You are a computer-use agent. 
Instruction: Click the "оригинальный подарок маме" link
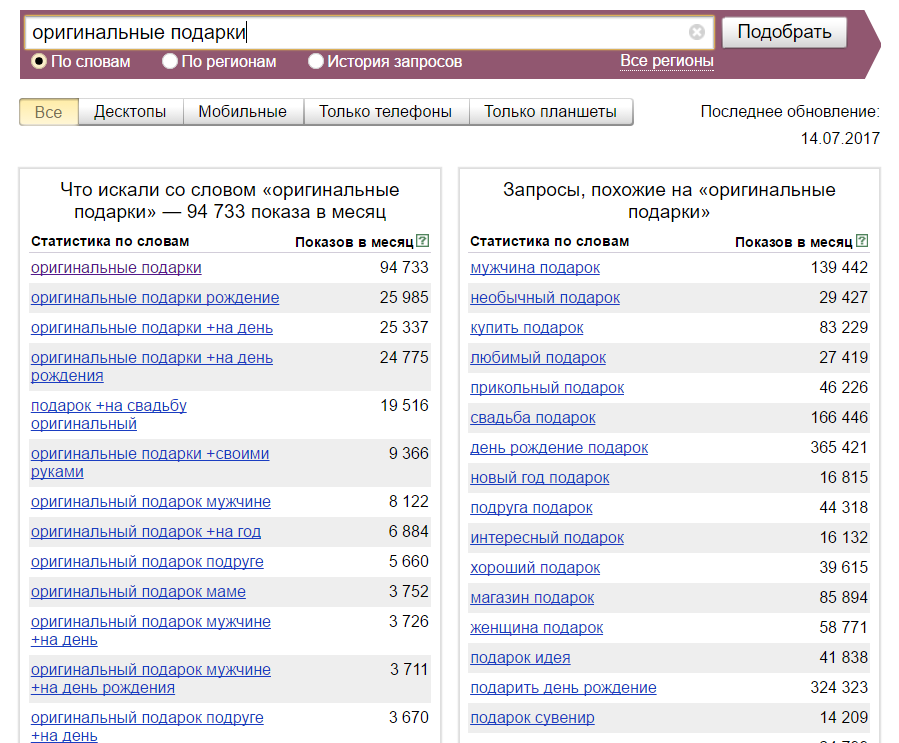point(138,592)
